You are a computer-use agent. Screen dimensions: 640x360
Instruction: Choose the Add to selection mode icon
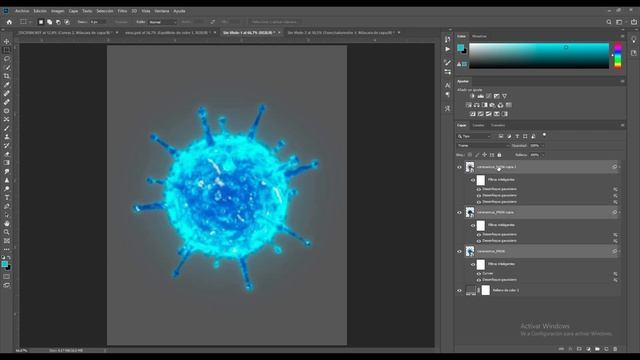[49, 22]
